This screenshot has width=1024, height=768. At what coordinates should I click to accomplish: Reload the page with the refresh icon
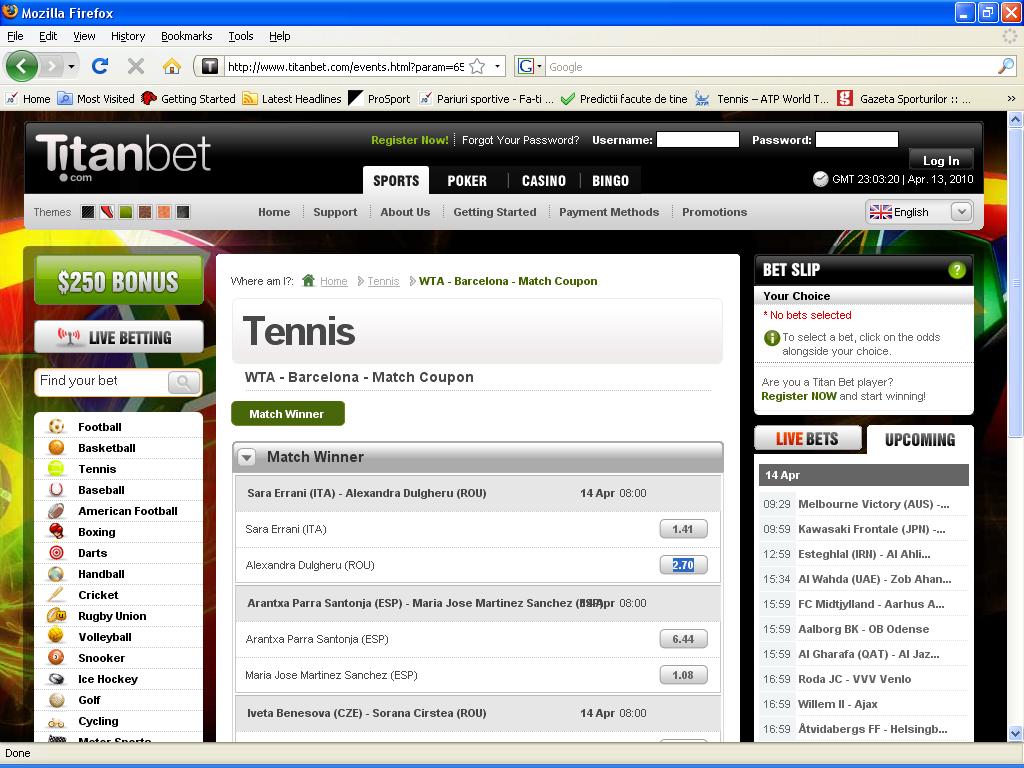coord(100,66)
